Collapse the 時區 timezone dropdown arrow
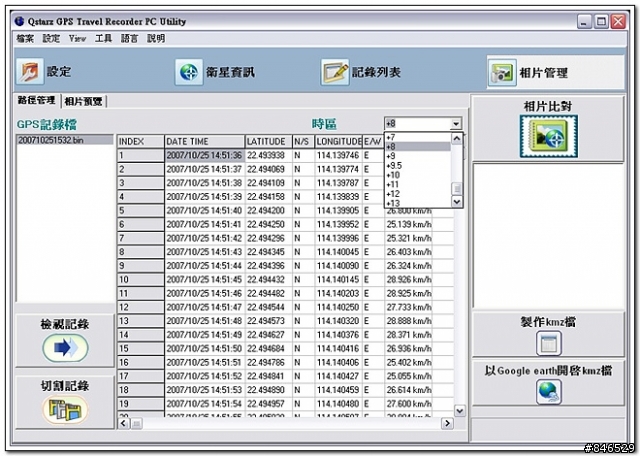 [456, 123]
